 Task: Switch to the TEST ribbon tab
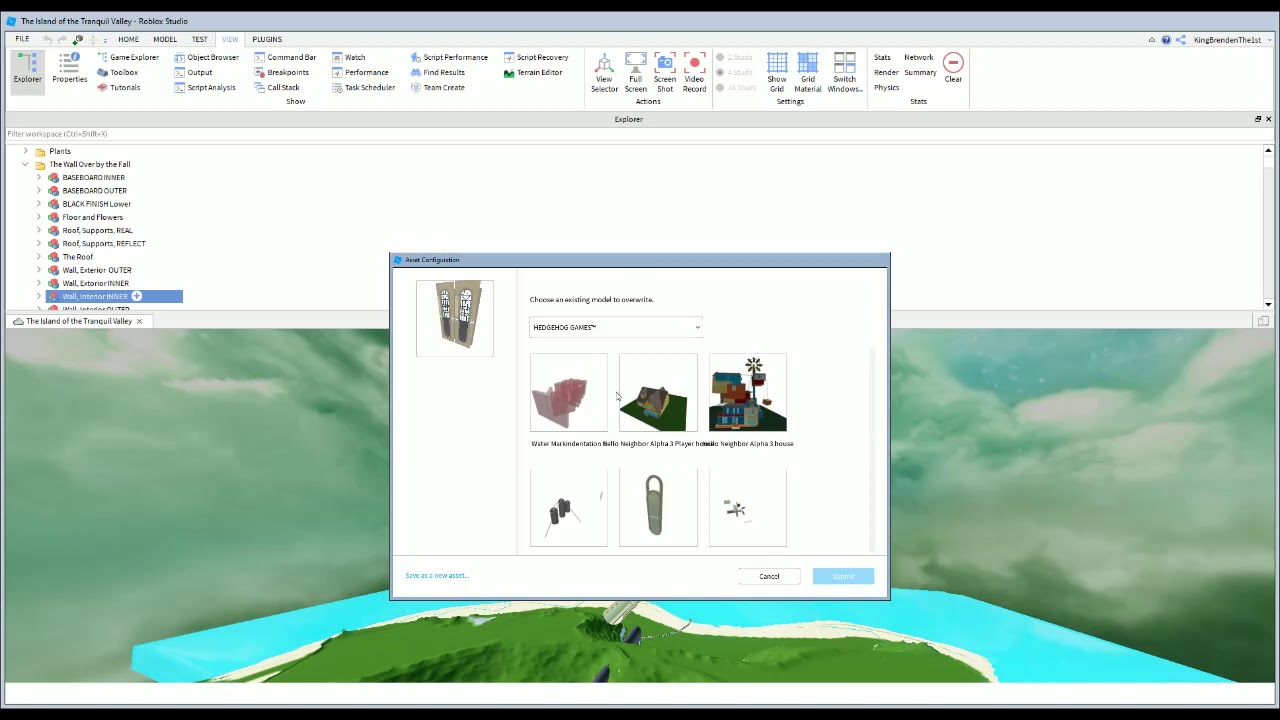click(x=200, y=39)
